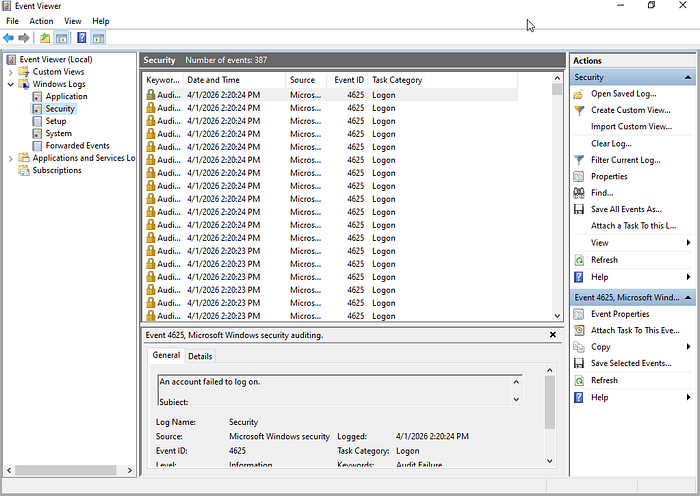Toggle the Show/Hide Console Tree toolbar icon
Image resolution: width=700 pixels, height=496 pixels.
tap(61, 38)
